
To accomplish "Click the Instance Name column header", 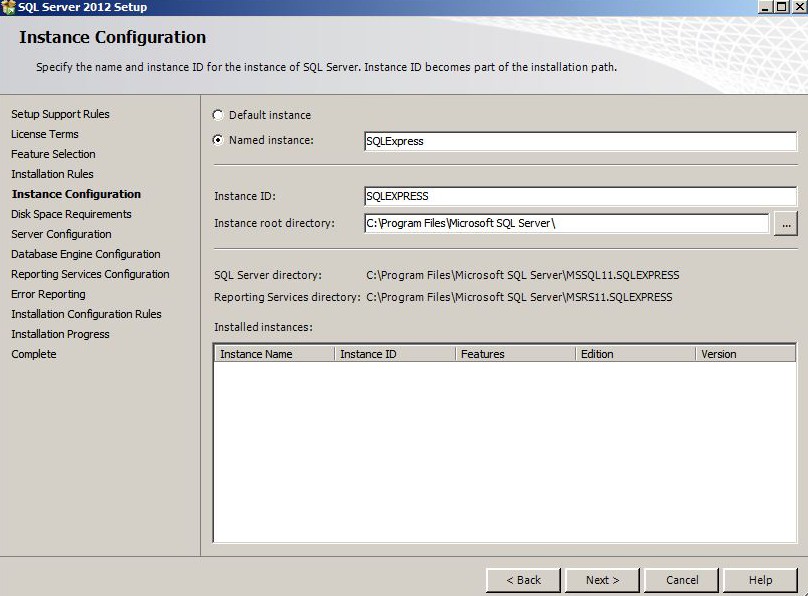I will tap(274, 354).
